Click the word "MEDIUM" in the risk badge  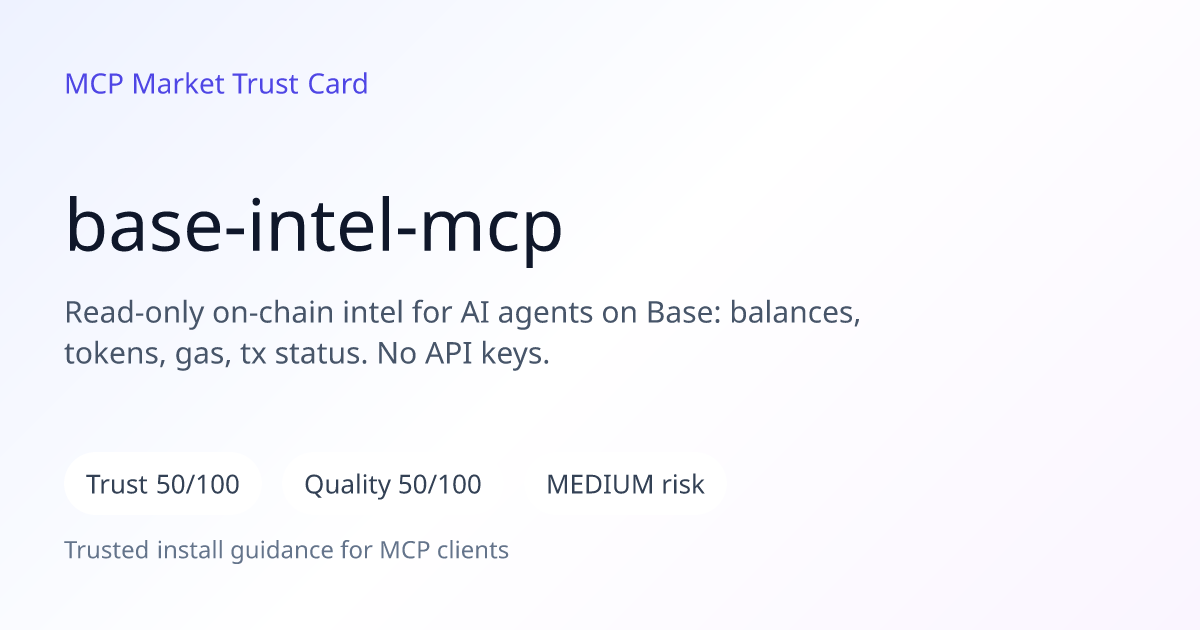coord(599,485)
